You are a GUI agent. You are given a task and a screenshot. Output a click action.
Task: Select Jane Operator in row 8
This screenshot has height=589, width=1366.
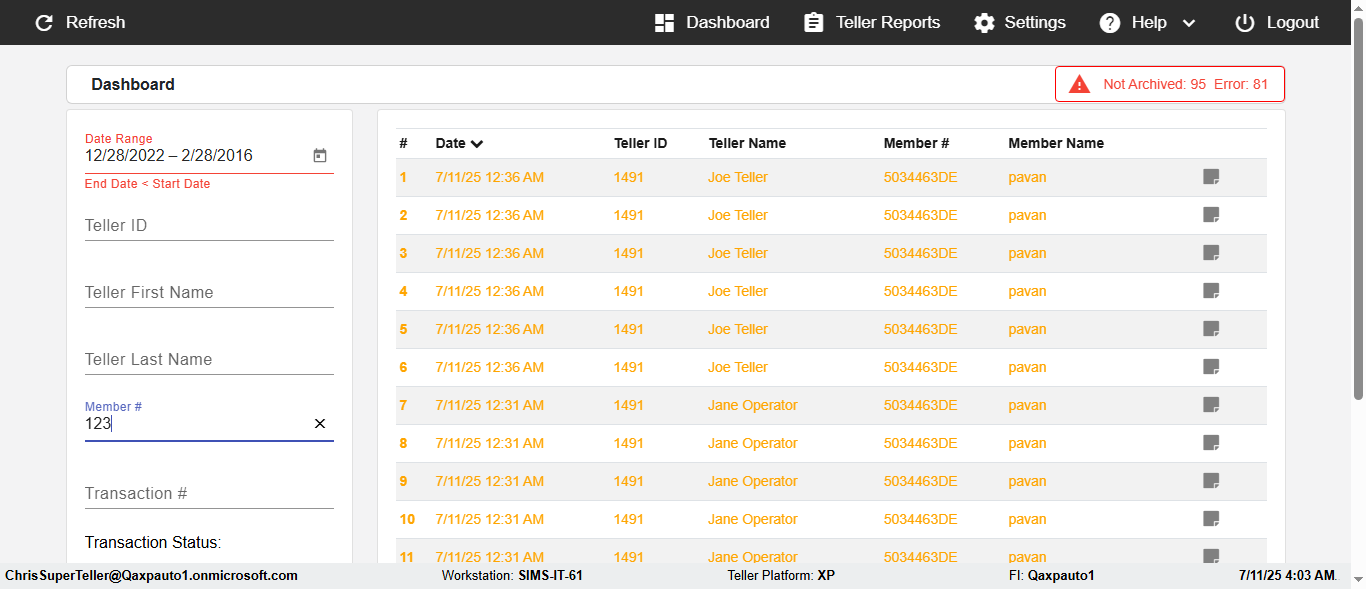(x=753, y=443)
